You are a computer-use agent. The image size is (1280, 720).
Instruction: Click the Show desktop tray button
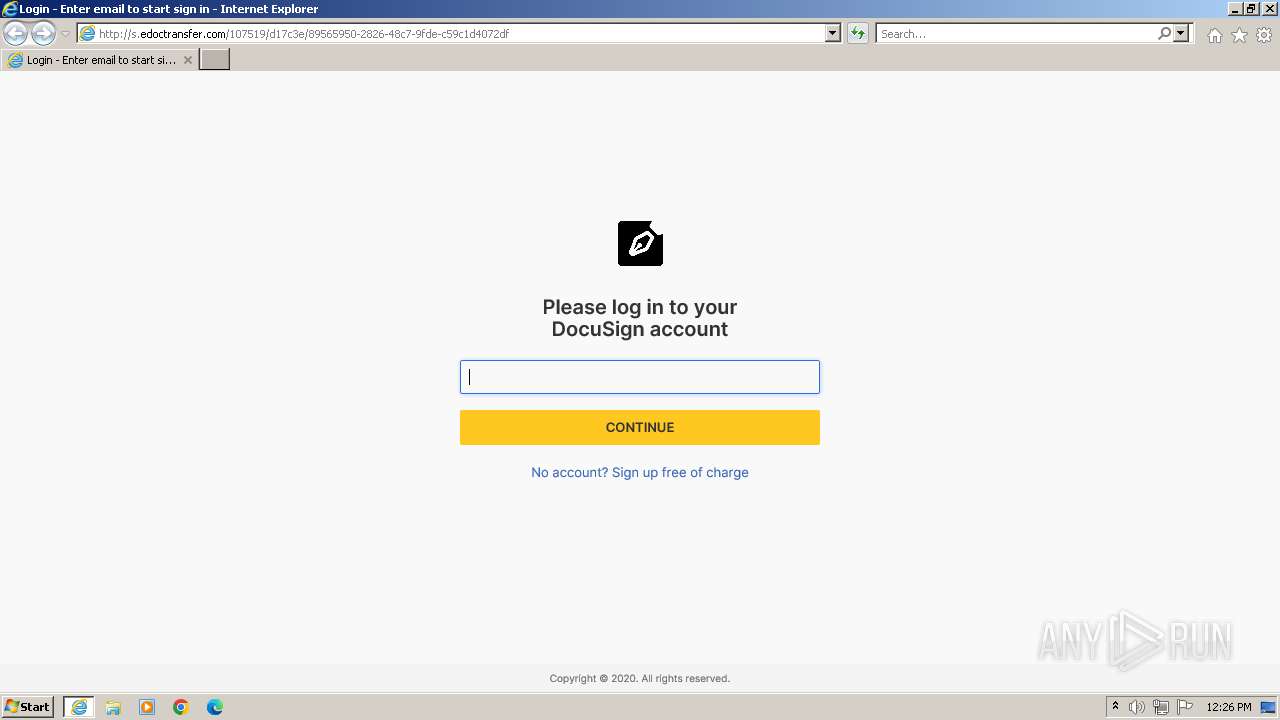1268,707
